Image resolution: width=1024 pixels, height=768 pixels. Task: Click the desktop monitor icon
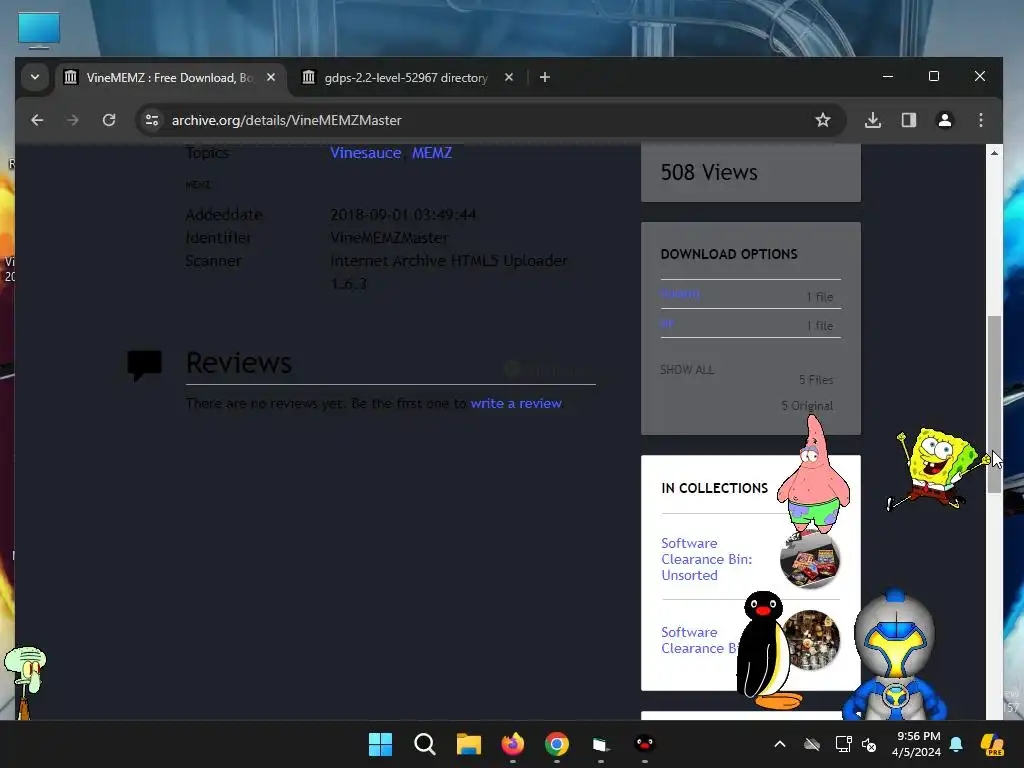click(39, 30)
